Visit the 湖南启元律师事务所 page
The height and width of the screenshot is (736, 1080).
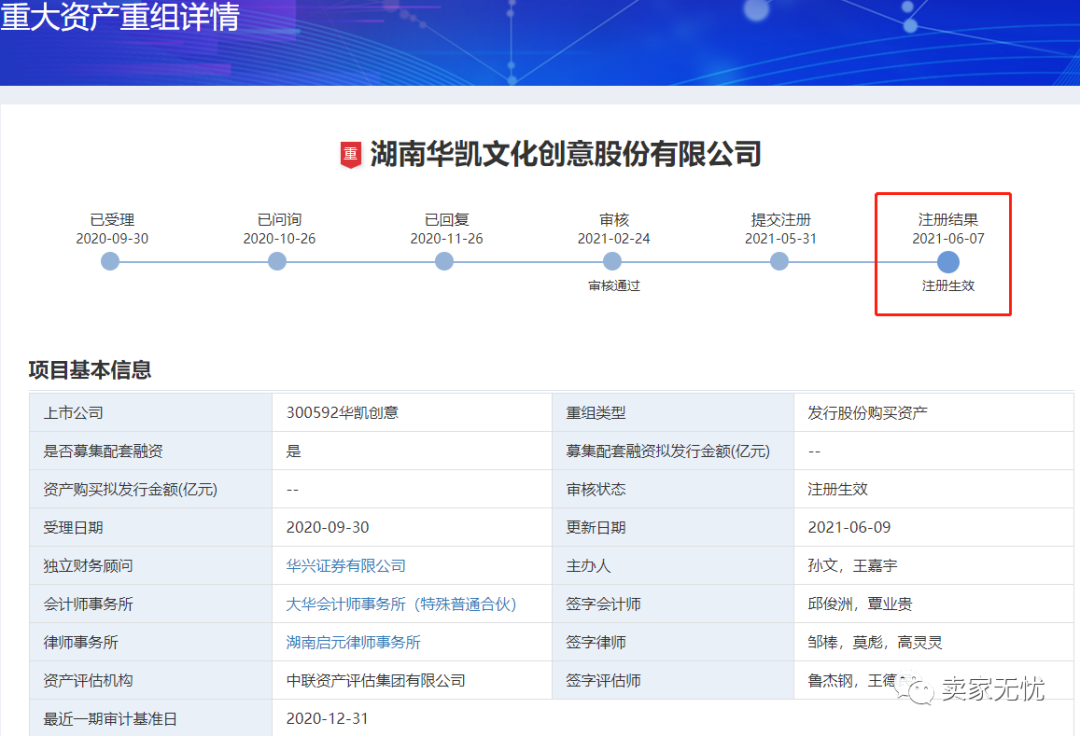pyautogui.click(x=351, y=642)
